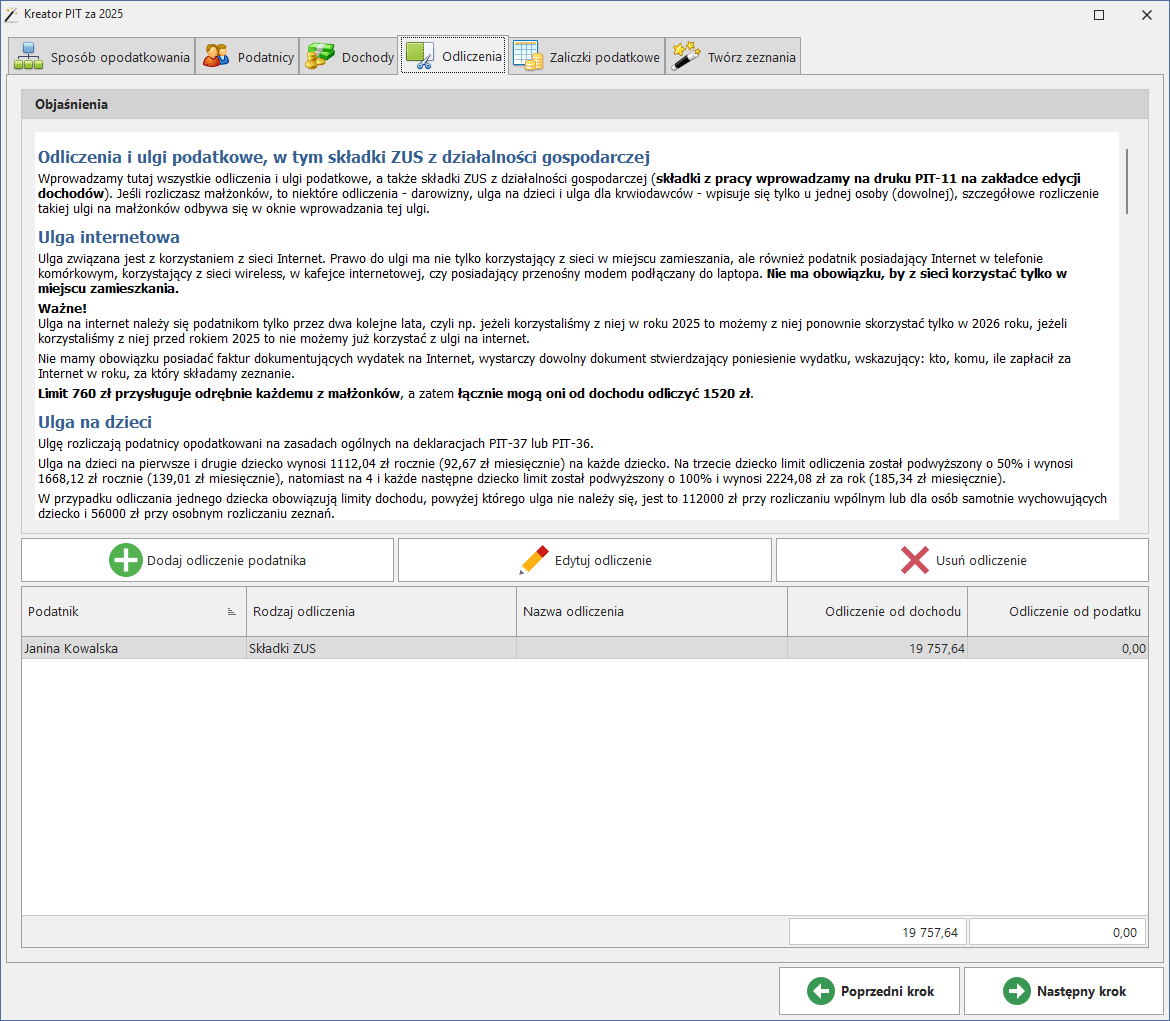Close the Kreator PIT za 2025 window
Screen dimensions: 1170x1021
(x=1147, y=15)
